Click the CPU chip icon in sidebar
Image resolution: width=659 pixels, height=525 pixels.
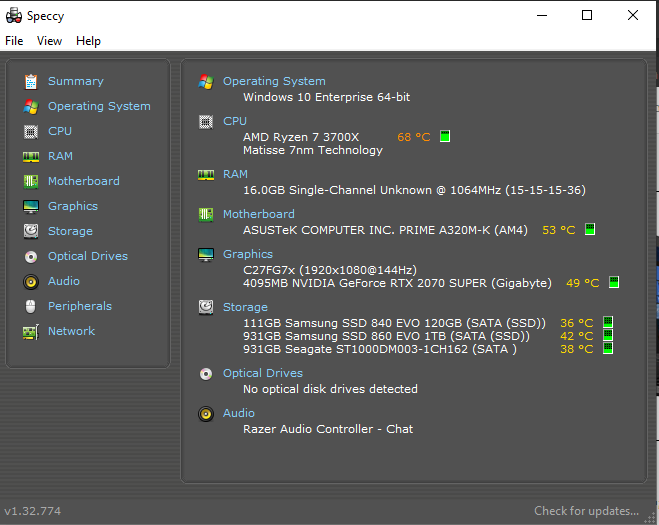31,132
